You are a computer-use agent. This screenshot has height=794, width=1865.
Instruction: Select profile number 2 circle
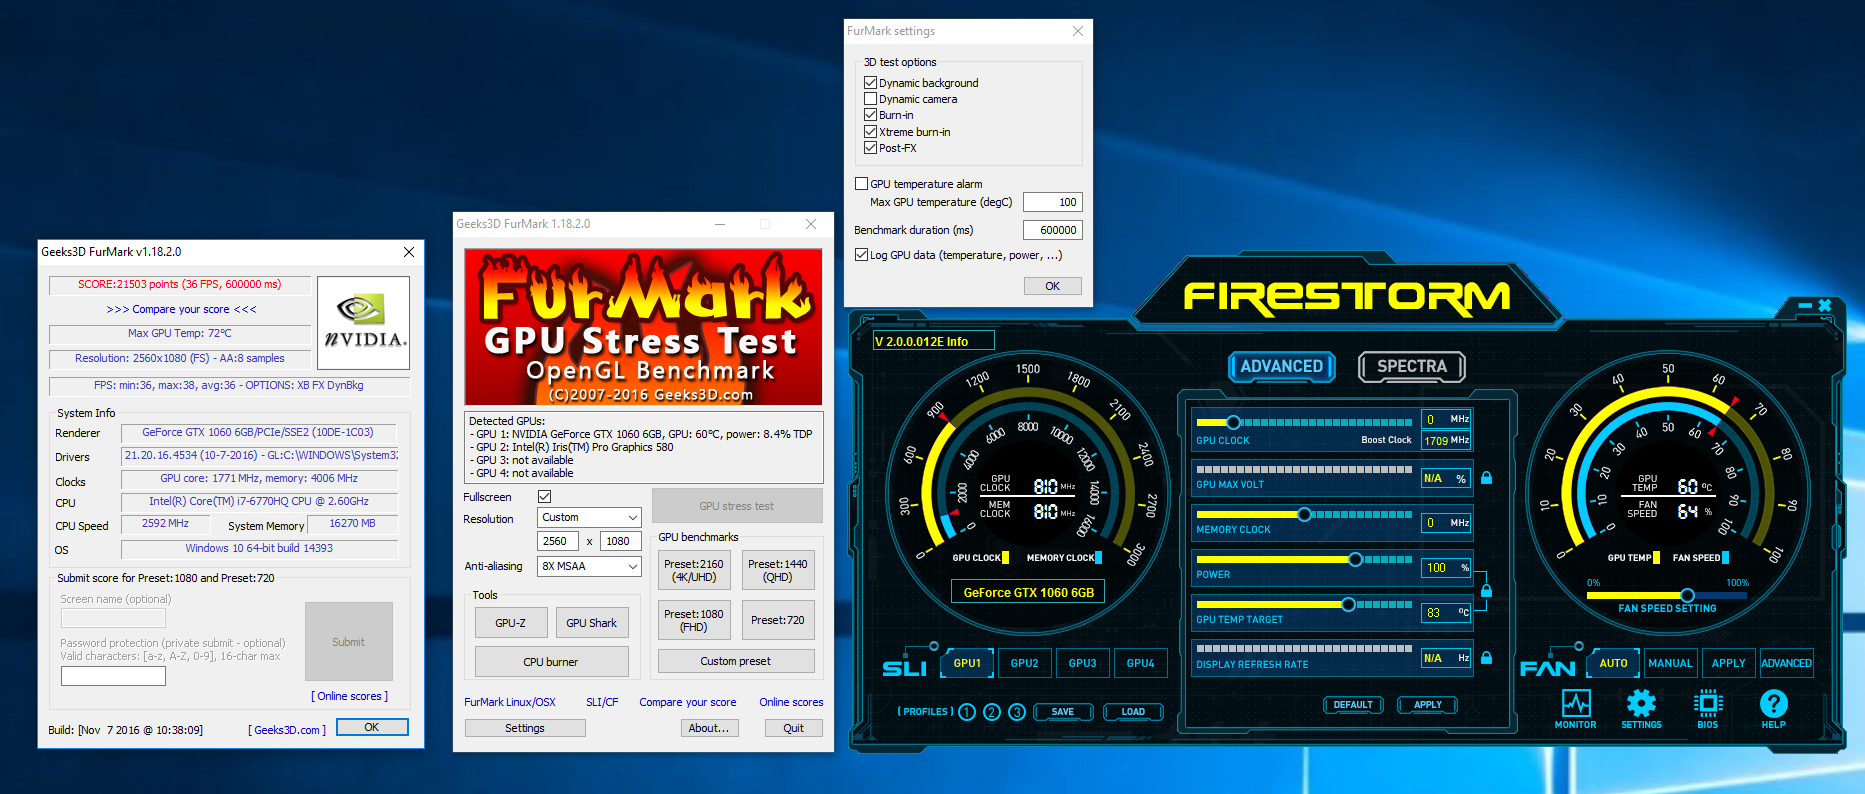point(992,712)
